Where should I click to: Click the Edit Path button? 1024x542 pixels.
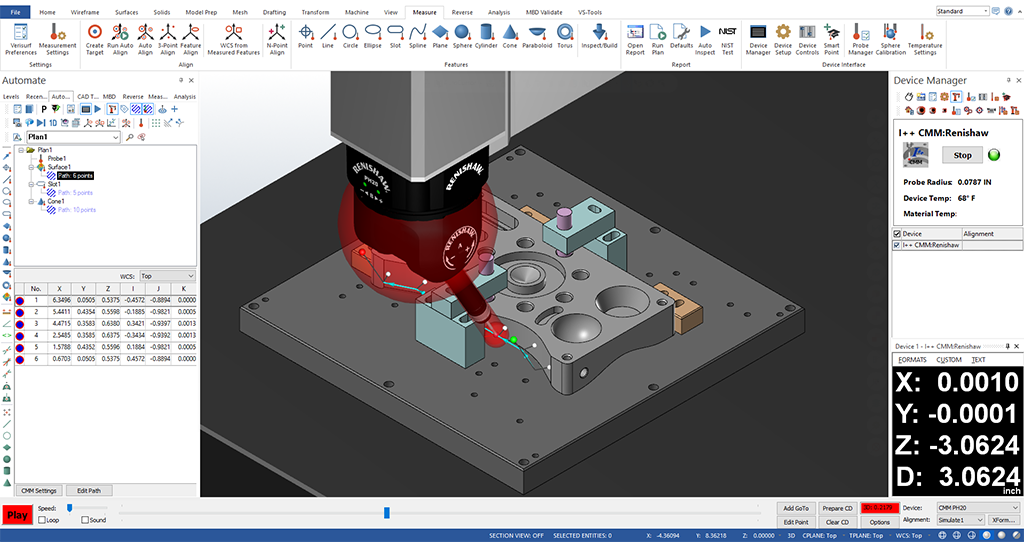89,490
